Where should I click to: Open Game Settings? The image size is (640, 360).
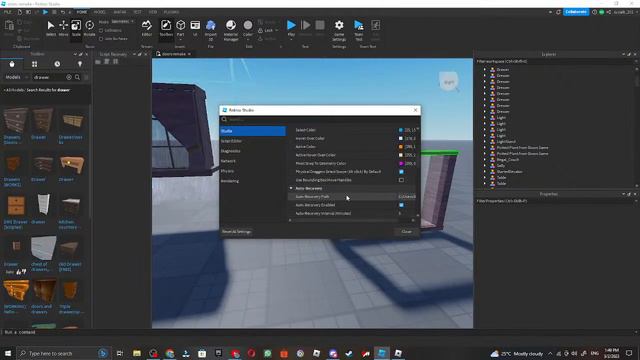[x=339, y=29]
